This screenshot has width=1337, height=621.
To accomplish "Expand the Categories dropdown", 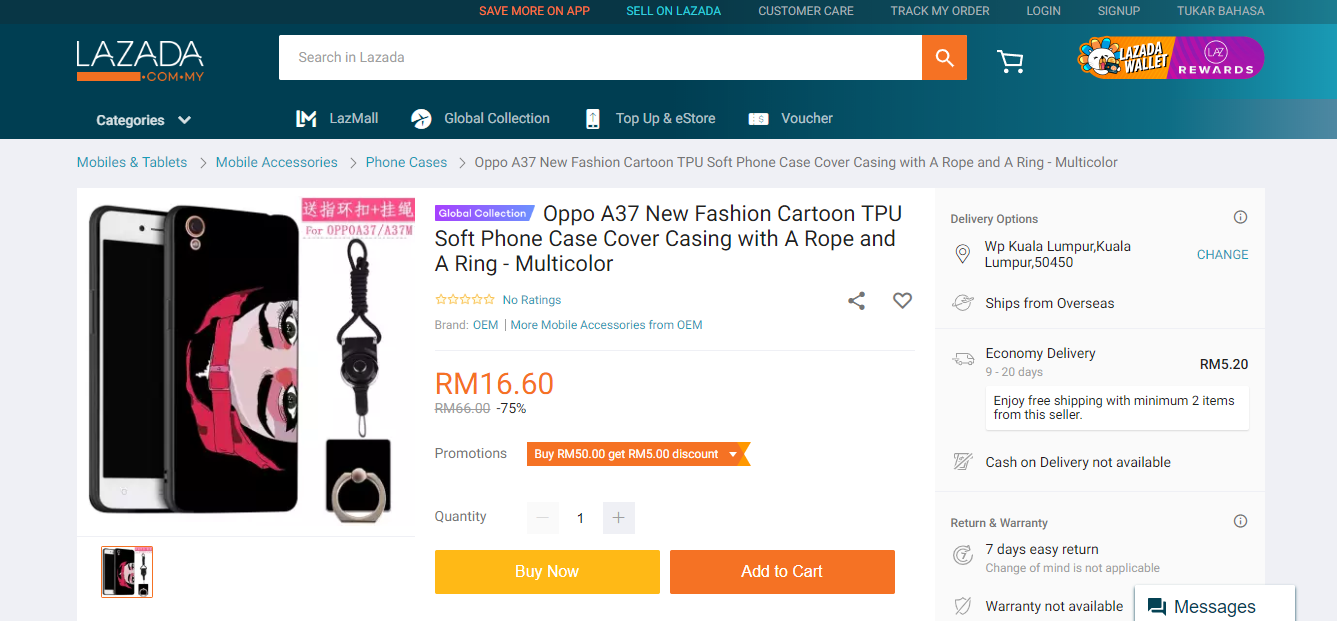I will [143, 120].
